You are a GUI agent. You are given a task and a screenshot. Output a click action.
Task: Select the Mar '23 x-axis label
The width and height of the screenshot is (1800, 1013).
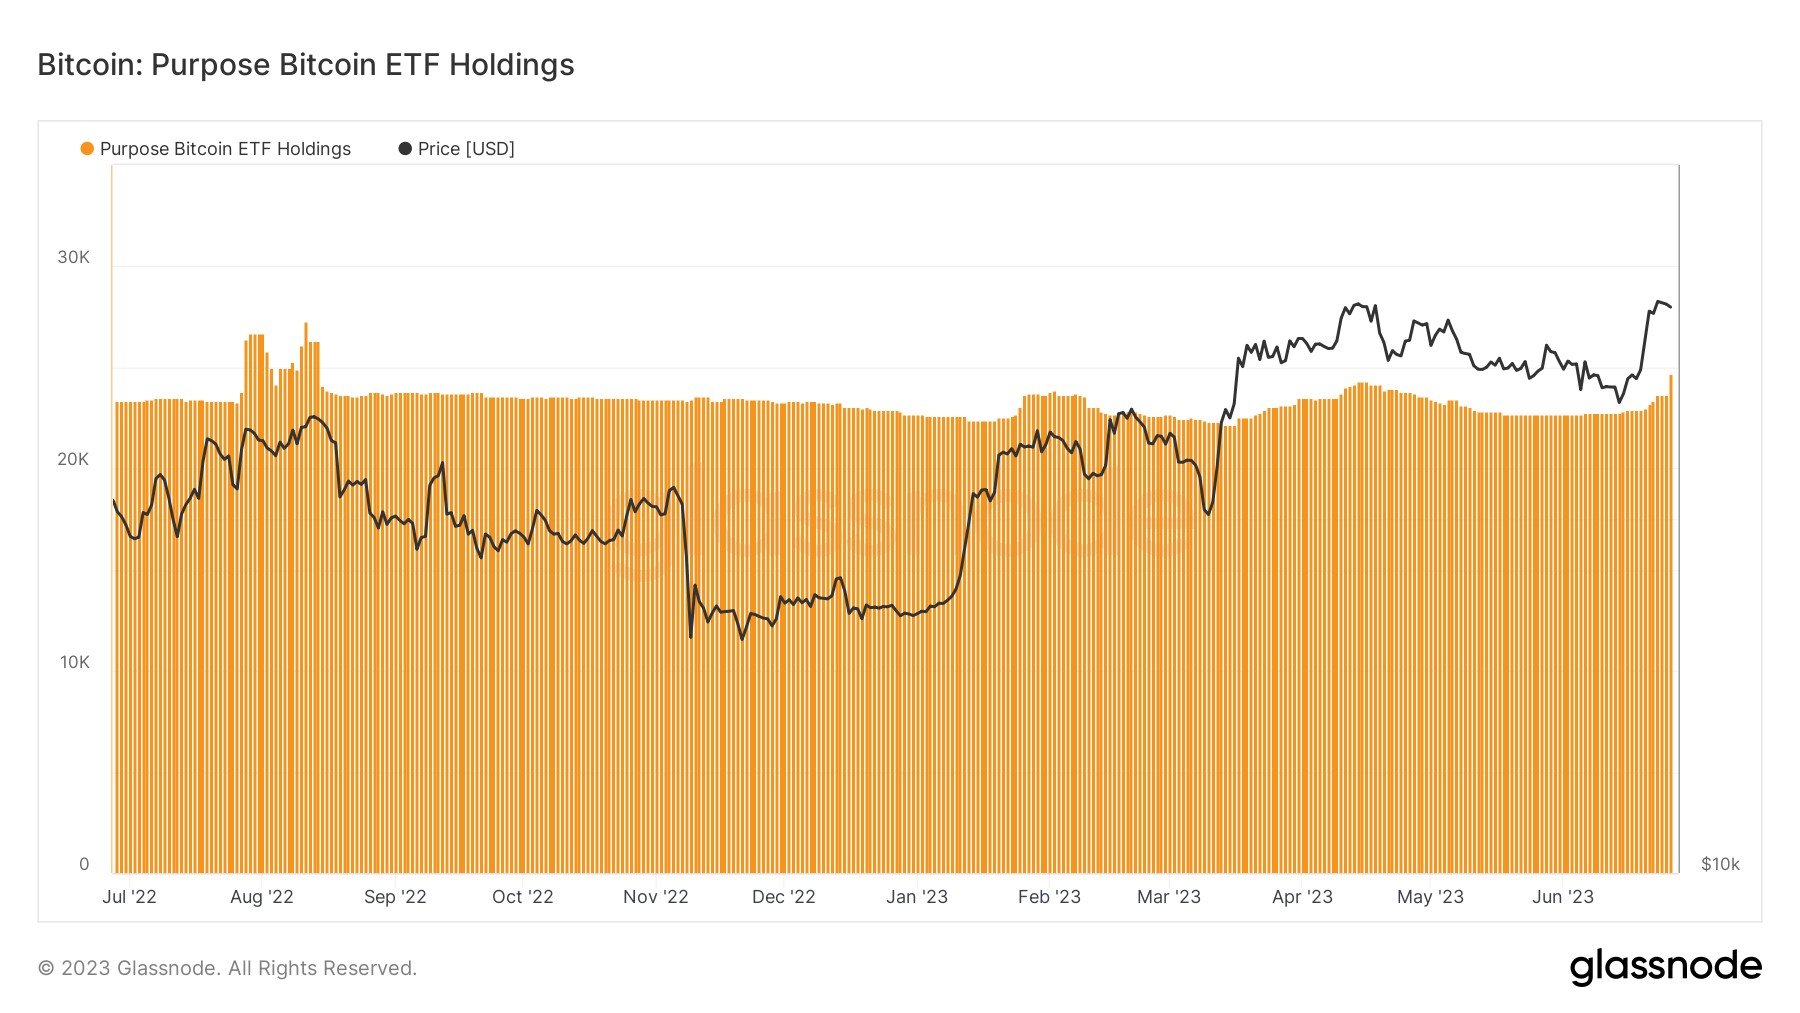tap(1168, 897)
